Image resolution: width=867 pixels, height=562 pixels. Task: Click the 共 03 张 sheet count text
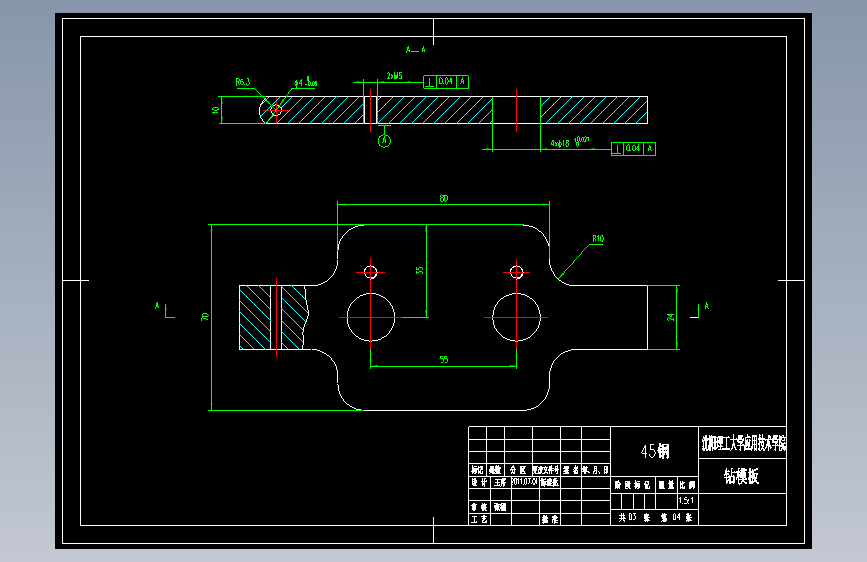click(x=634, y=518)
